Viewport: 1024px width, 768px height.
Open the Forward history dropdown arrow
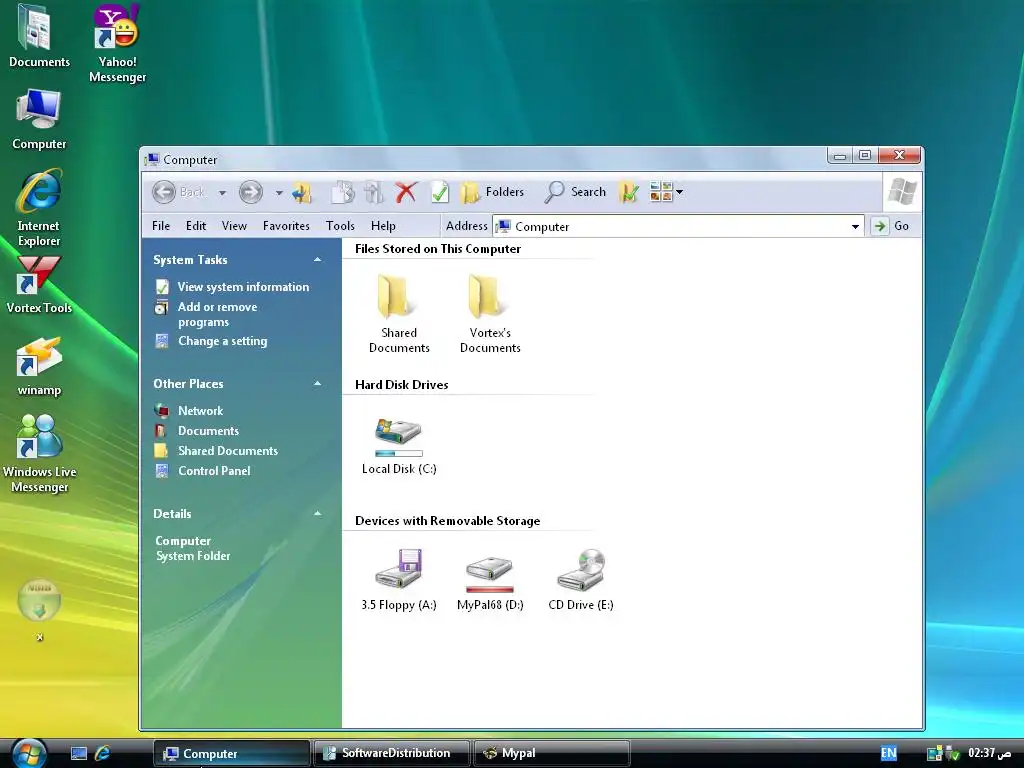coord(279,193)
